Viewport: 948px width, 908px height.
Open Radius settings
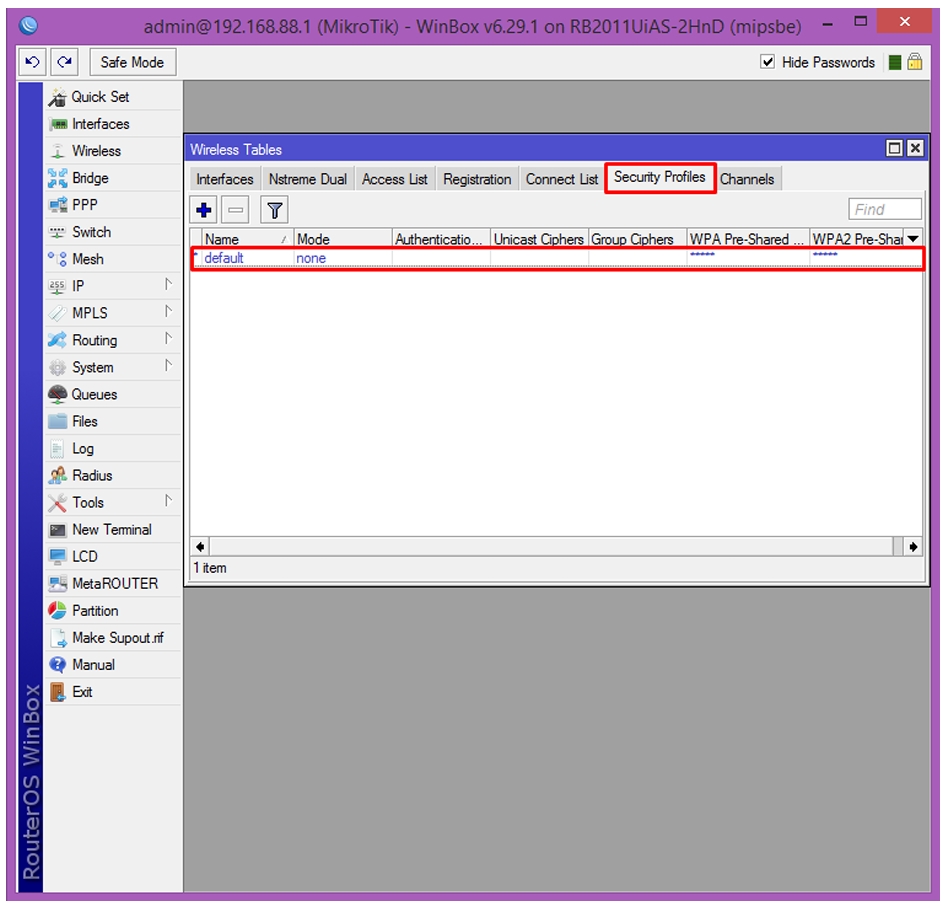point(114,475)
